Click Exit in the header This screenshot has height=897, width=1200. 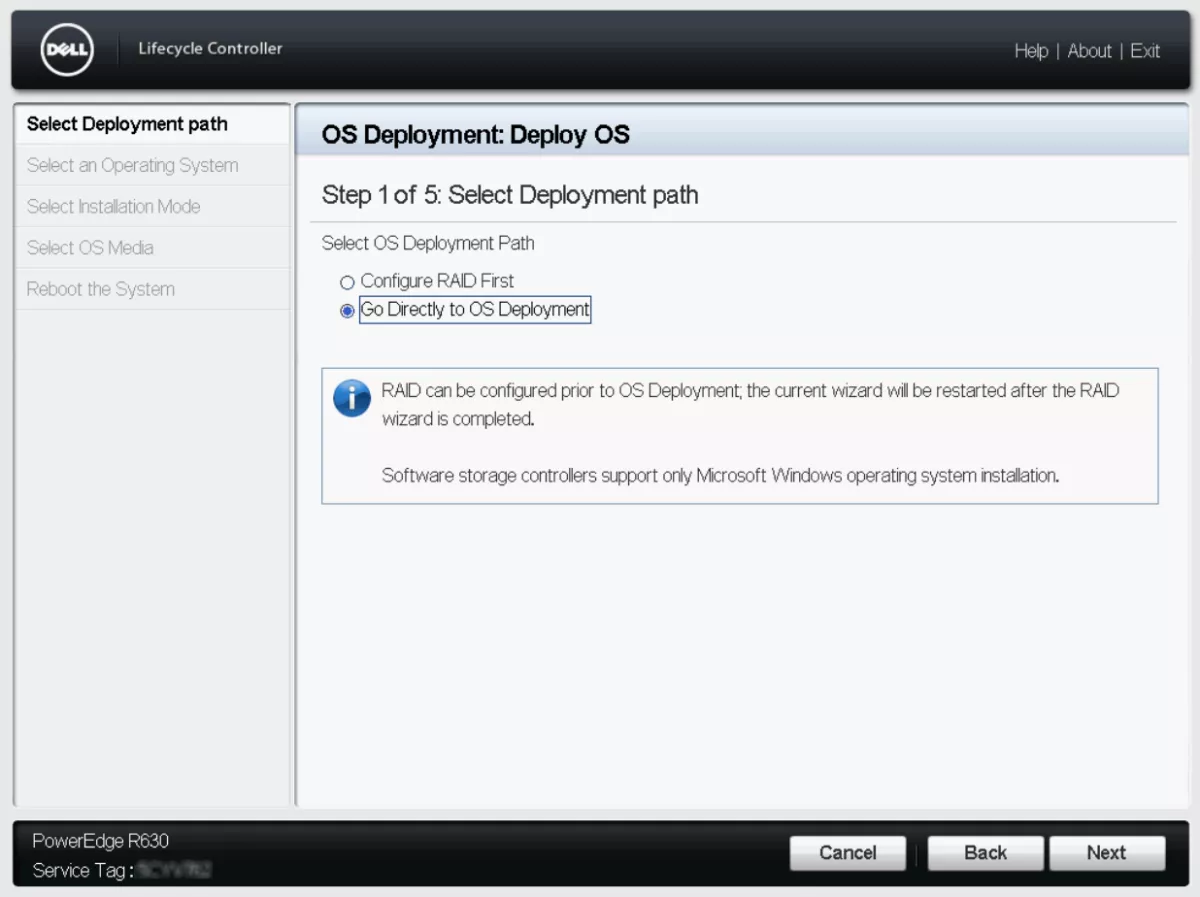pyautogui.click(x=1145, y=51)
